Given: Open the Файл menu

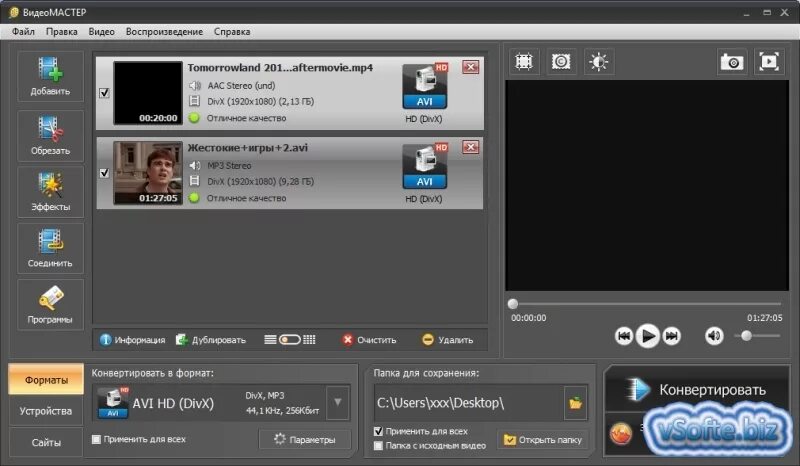Looking at the screenshot, I should click(23, 32).
